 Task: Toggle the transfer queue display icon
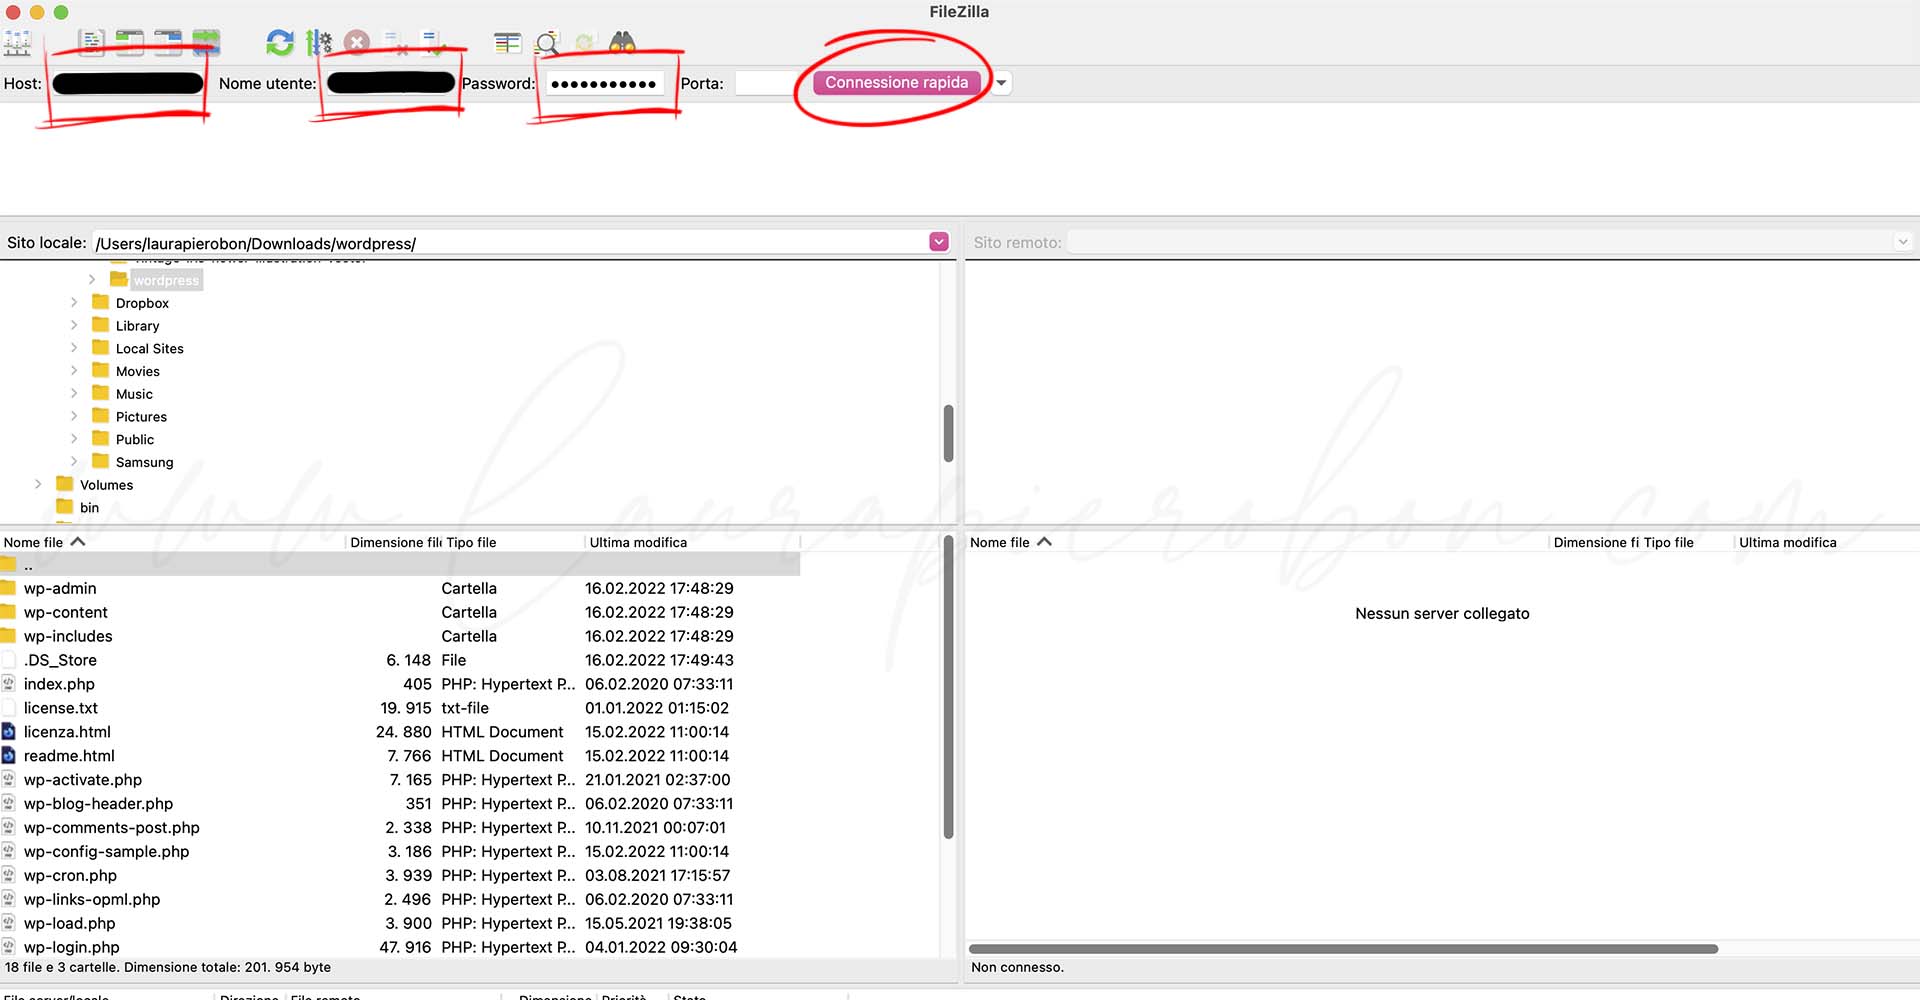(206, 43)
